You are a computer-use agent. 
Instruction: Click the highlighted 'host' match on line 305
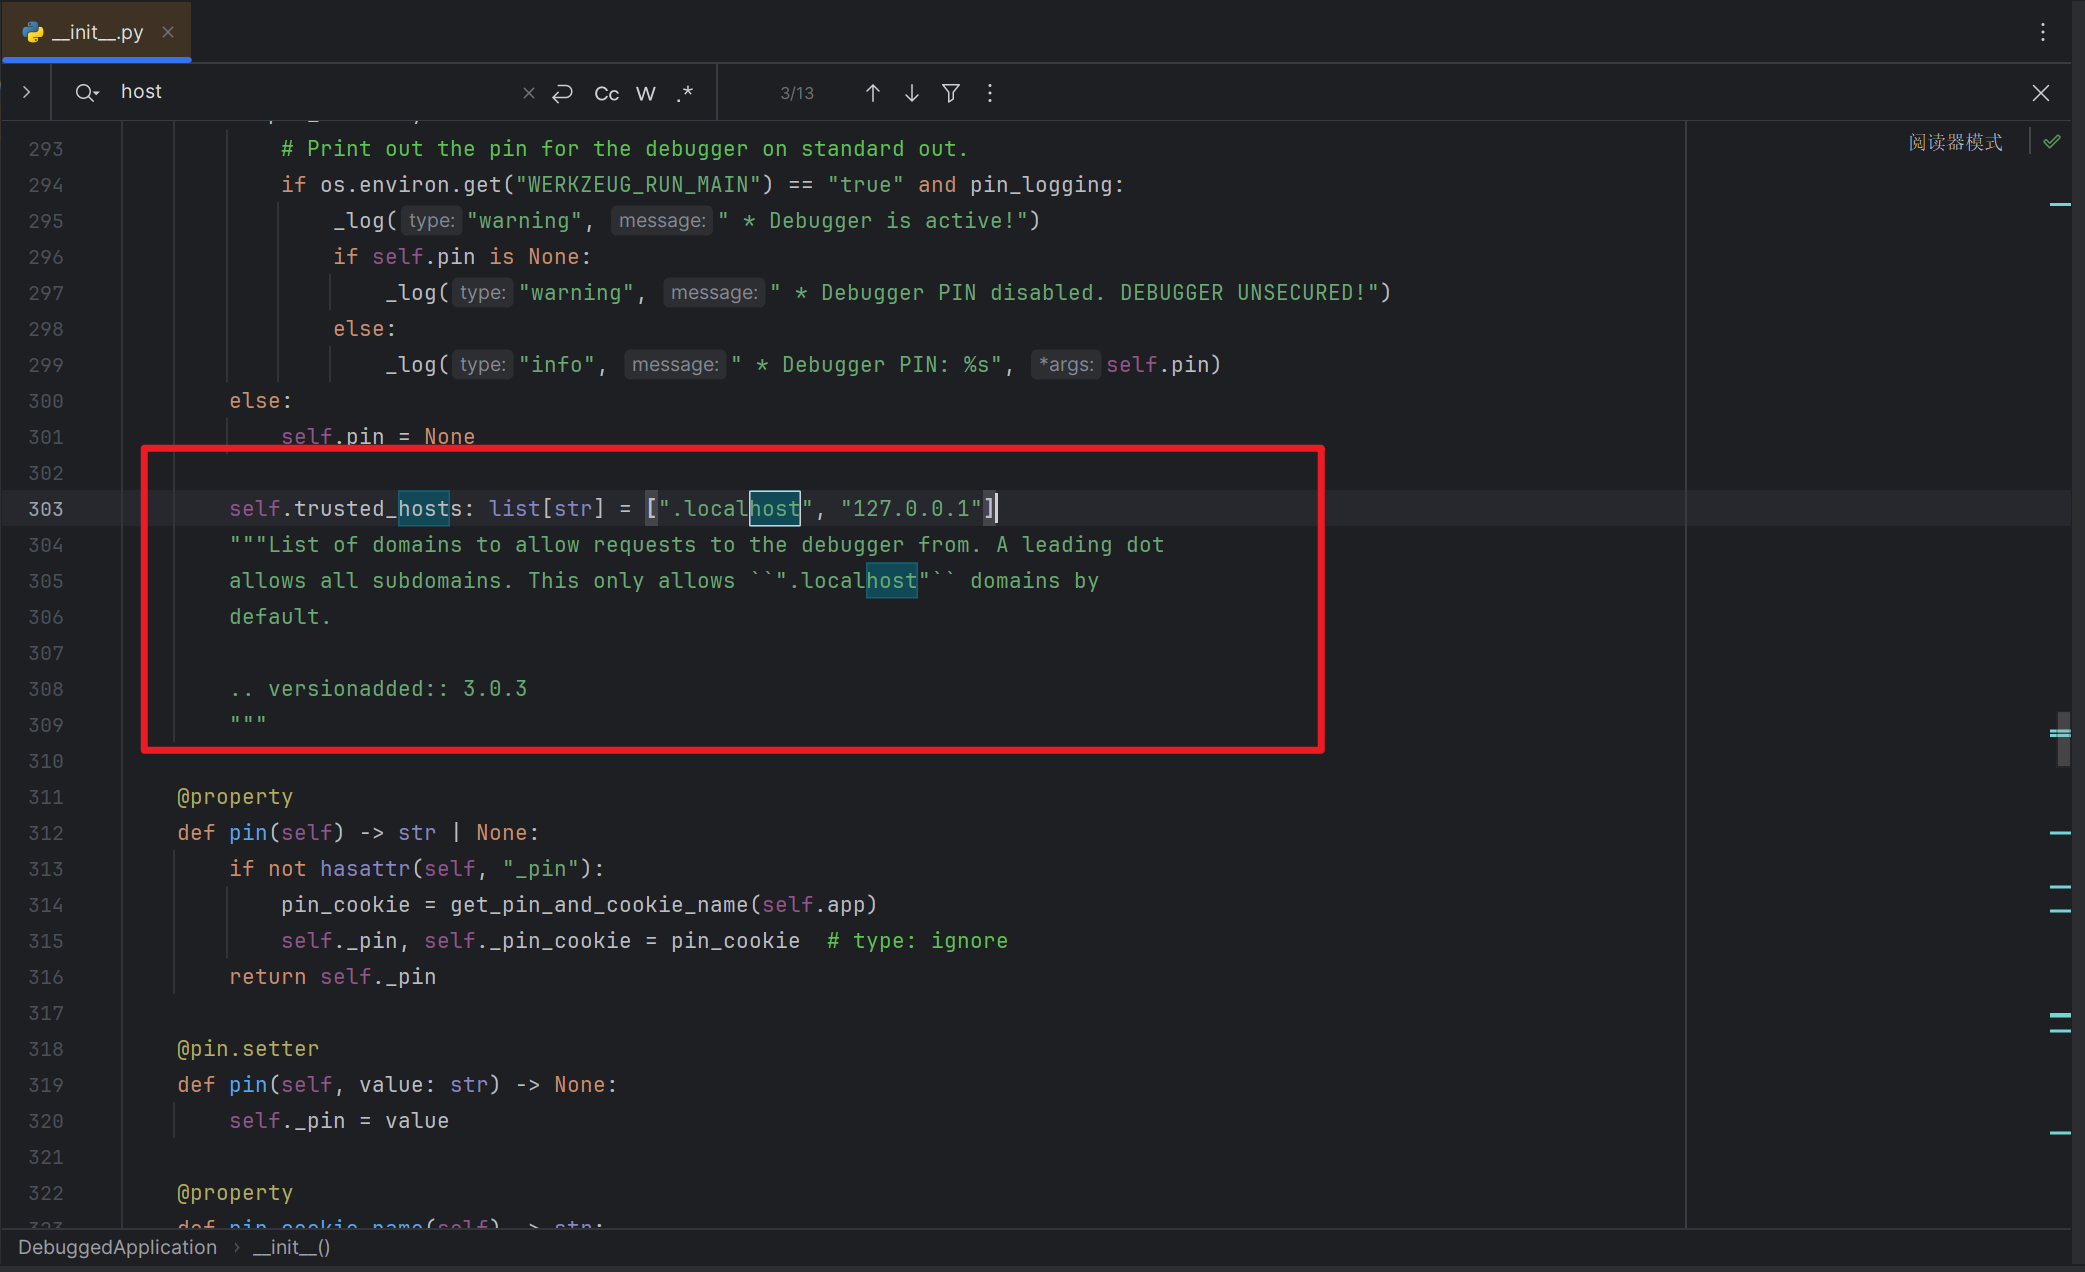[x=892, y=581]
